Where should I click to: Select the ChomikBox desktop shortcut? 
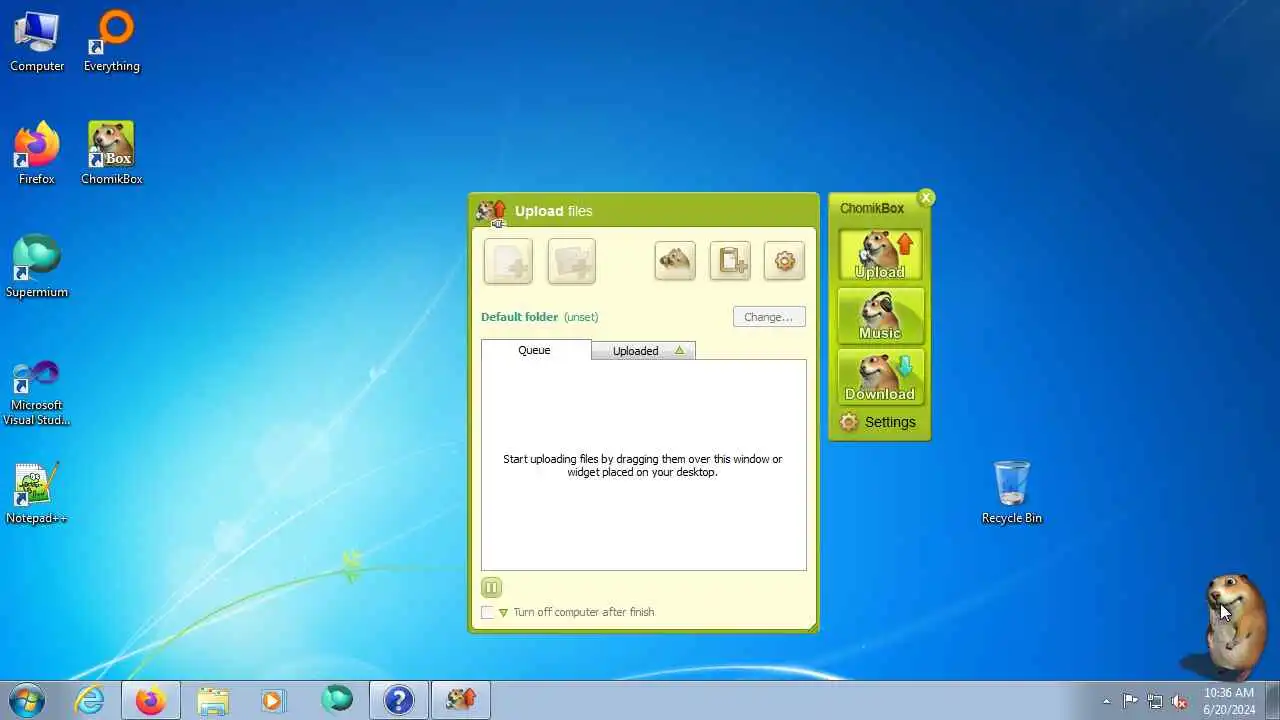click(112, 154)
